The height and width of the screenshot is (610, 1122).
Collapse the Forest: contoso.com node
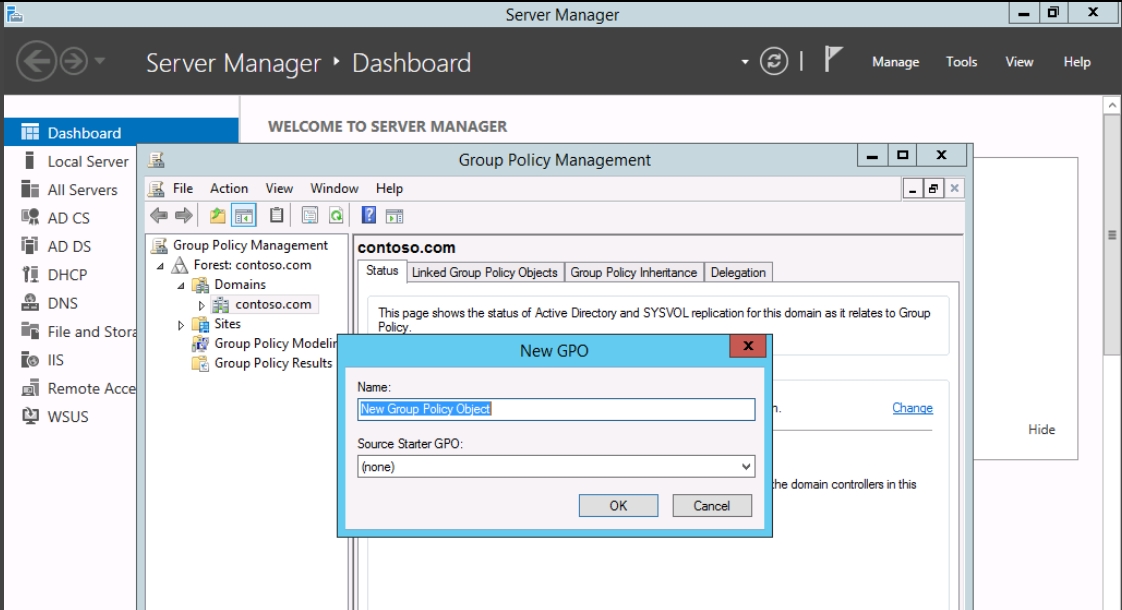click(x=161, y=266)
